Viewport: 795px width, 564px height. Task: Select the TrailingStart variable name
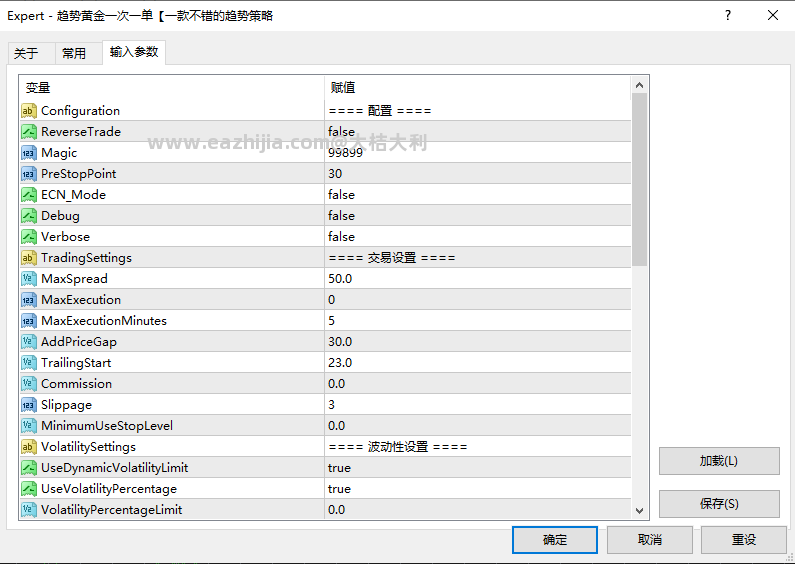click(76, 363)
